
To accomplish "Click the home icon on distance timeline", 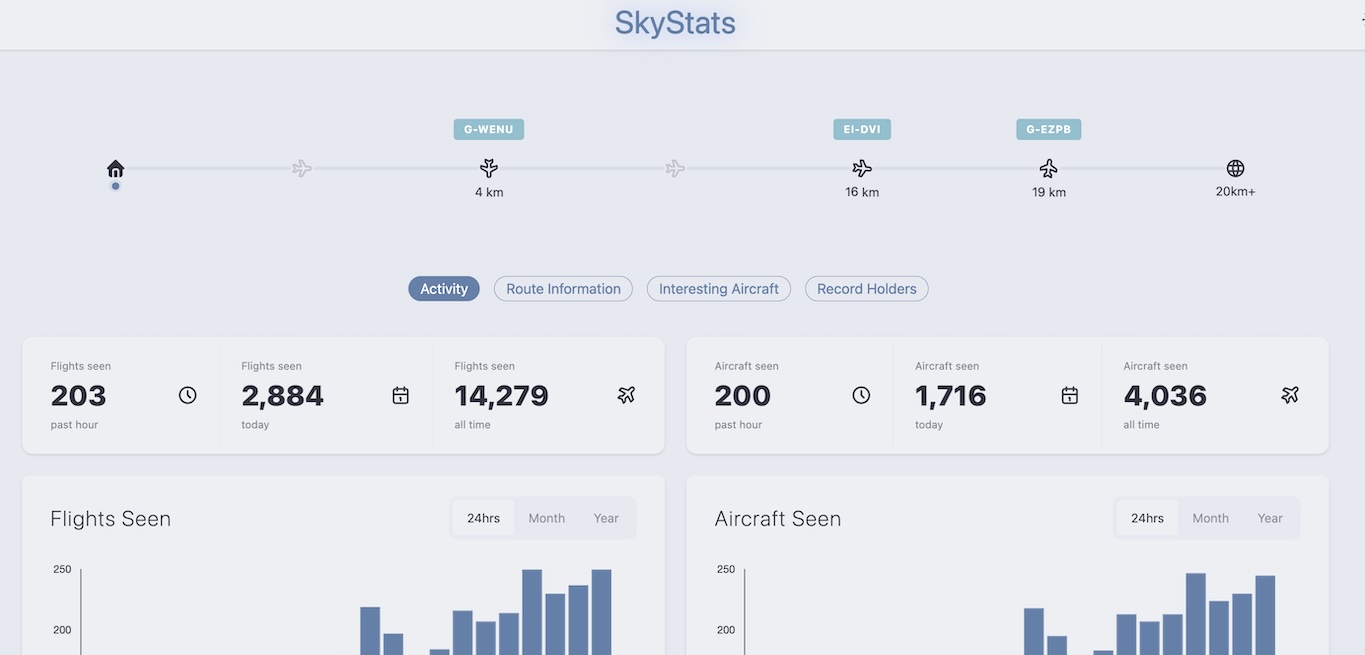I will (116, 169).
